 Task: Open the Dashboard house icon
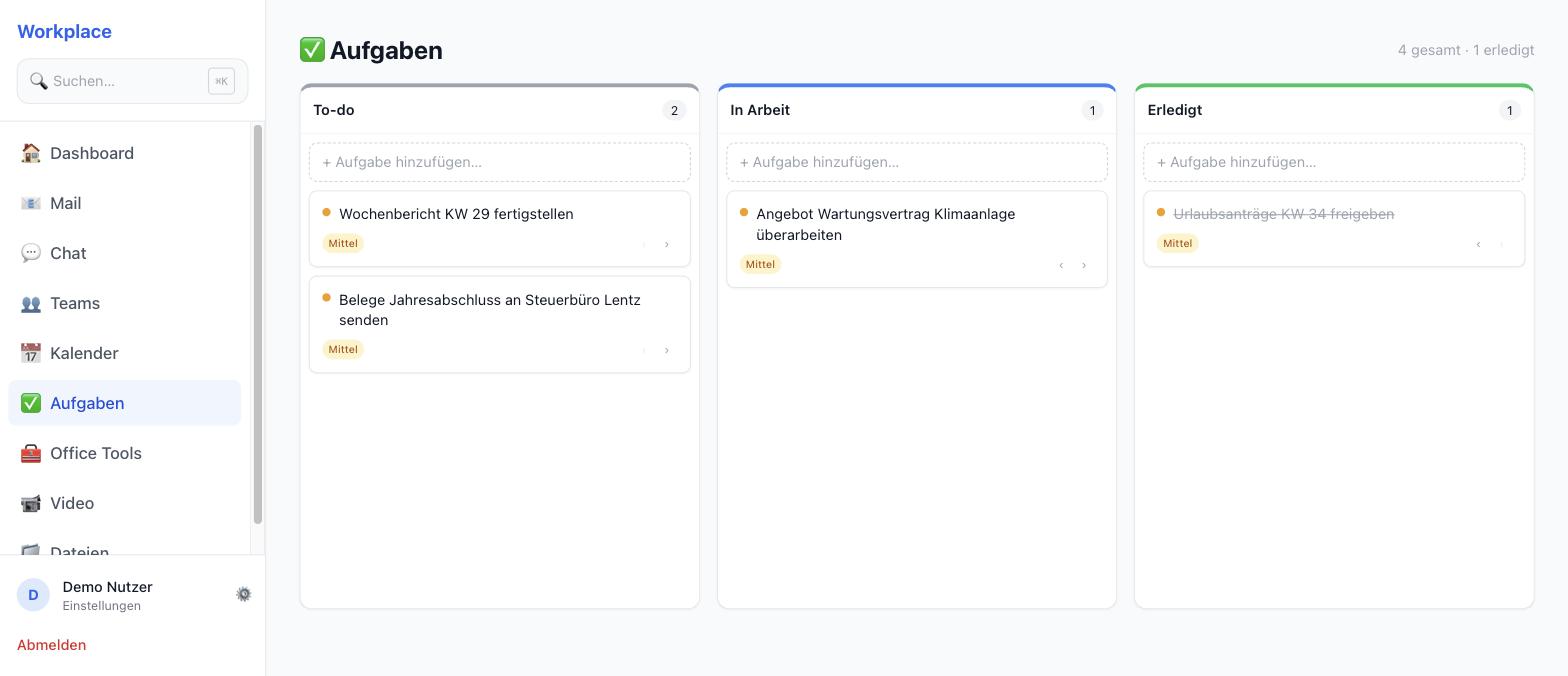[31, 153]
